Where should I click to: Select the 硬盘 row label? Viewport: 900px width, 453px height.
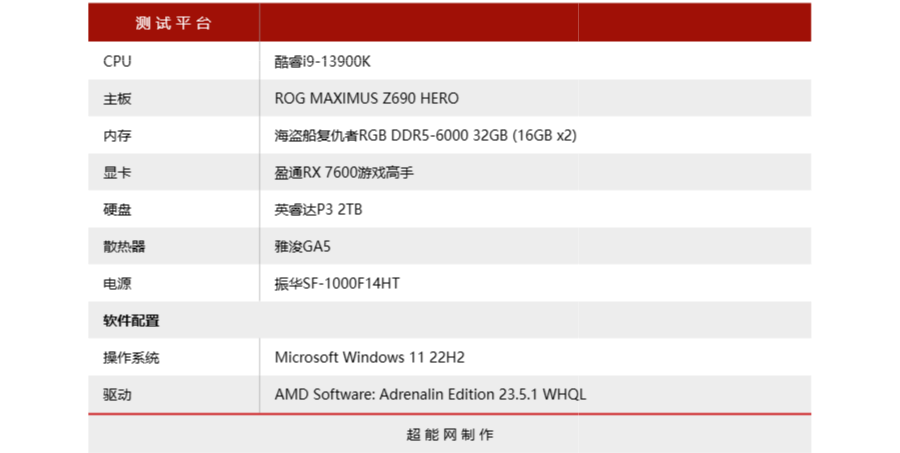117,210
